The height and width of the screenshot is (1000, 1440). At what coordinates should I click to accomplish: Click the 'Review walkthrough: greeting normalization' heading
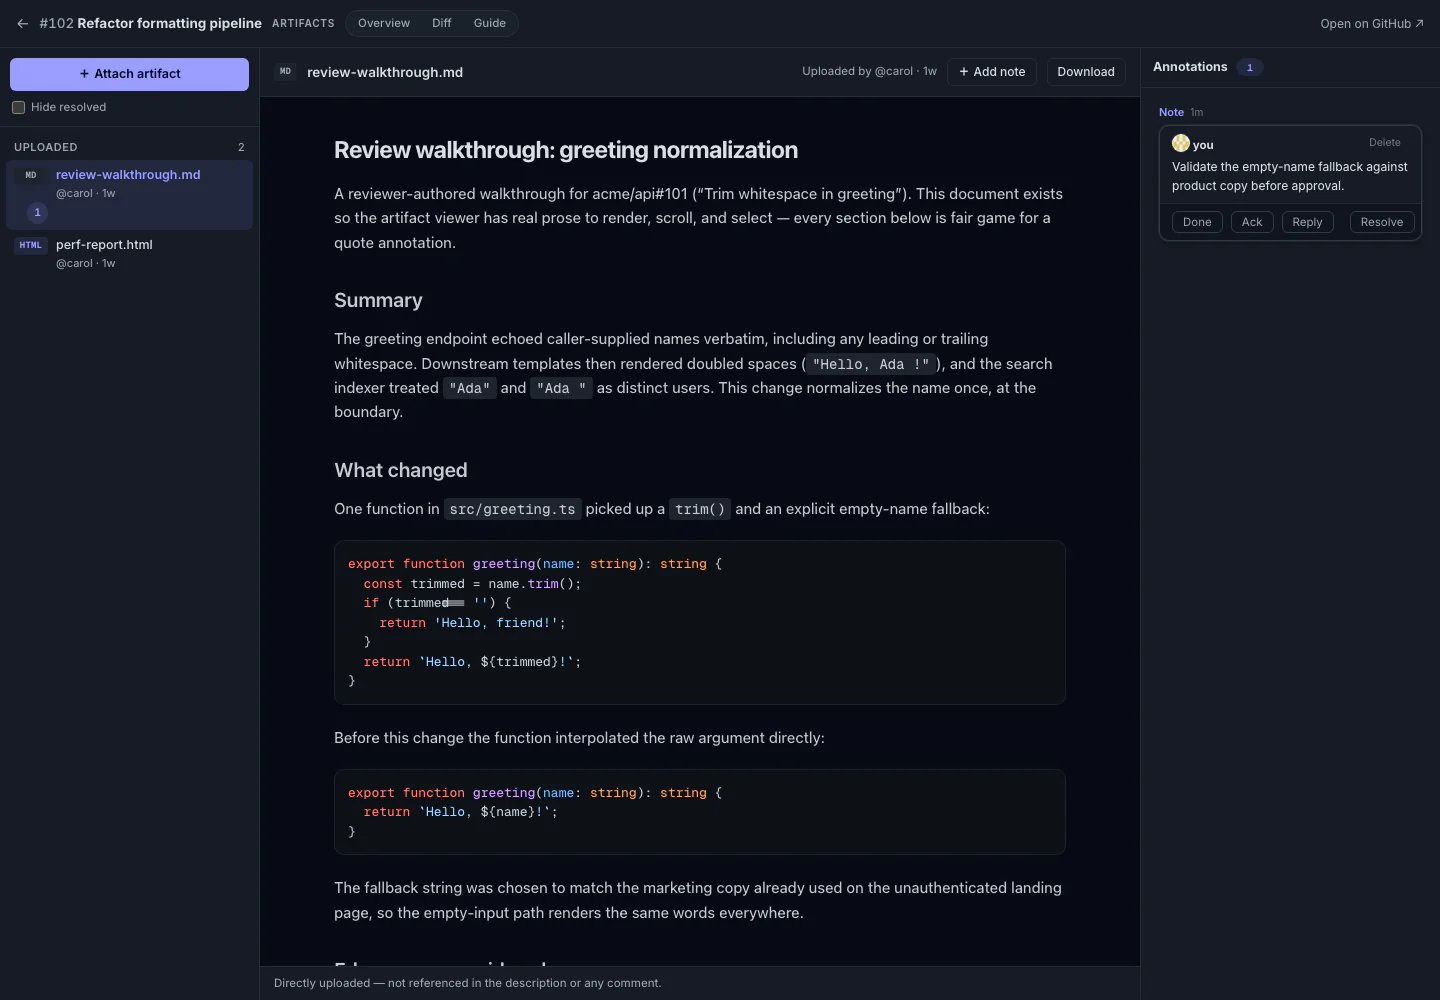[x=566, y=150]
